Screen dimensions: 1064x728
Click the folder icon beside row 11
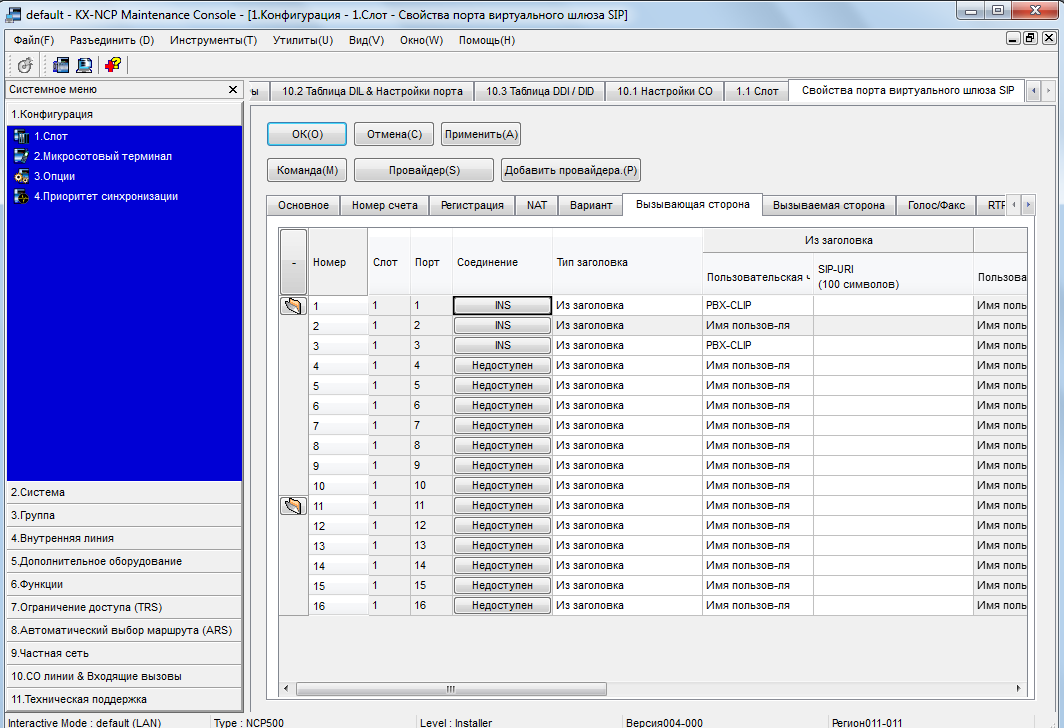tap(293, 506)
